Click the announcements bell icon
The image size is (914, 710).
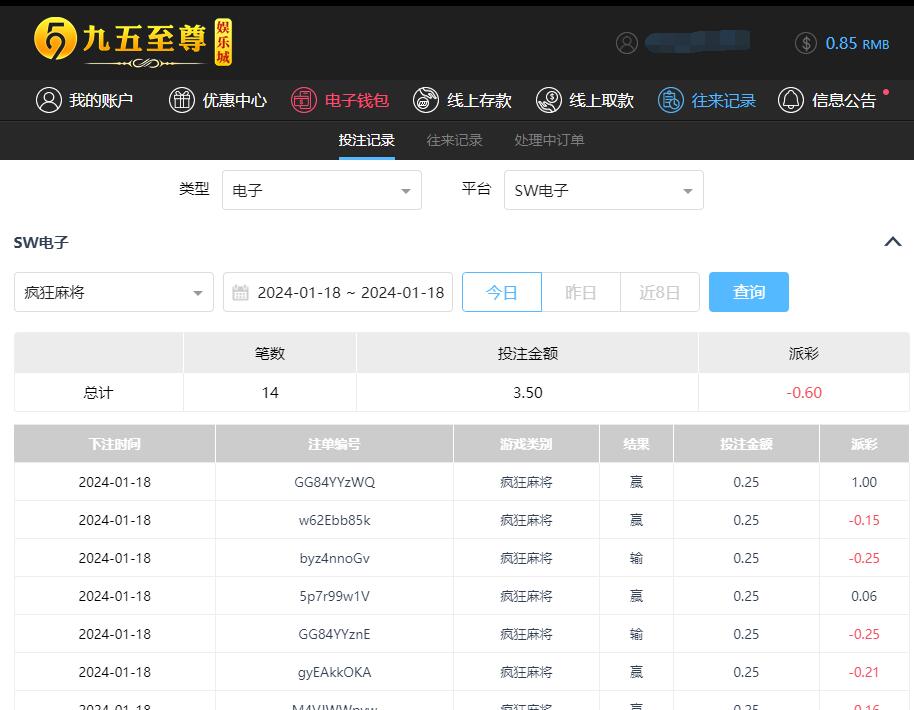coord(791,100)
